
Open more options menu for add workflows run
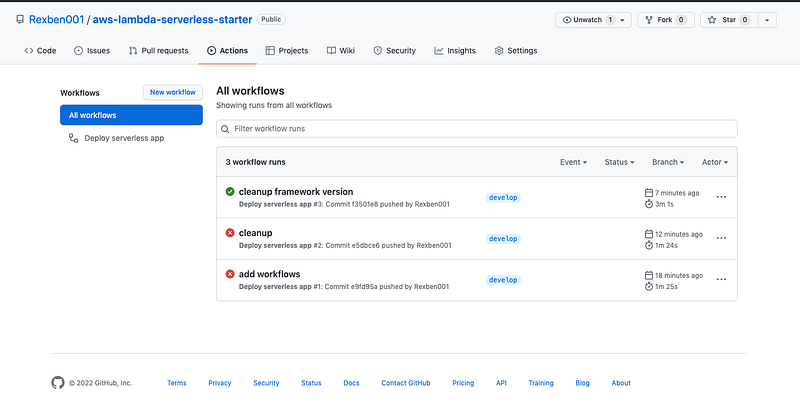721,279
